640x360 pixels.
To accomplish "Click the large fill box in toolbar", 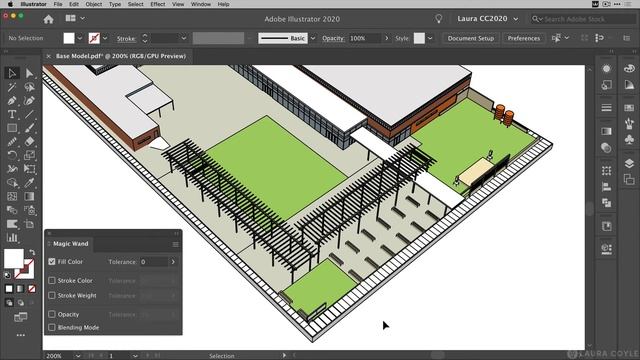I will pos(13,259).
